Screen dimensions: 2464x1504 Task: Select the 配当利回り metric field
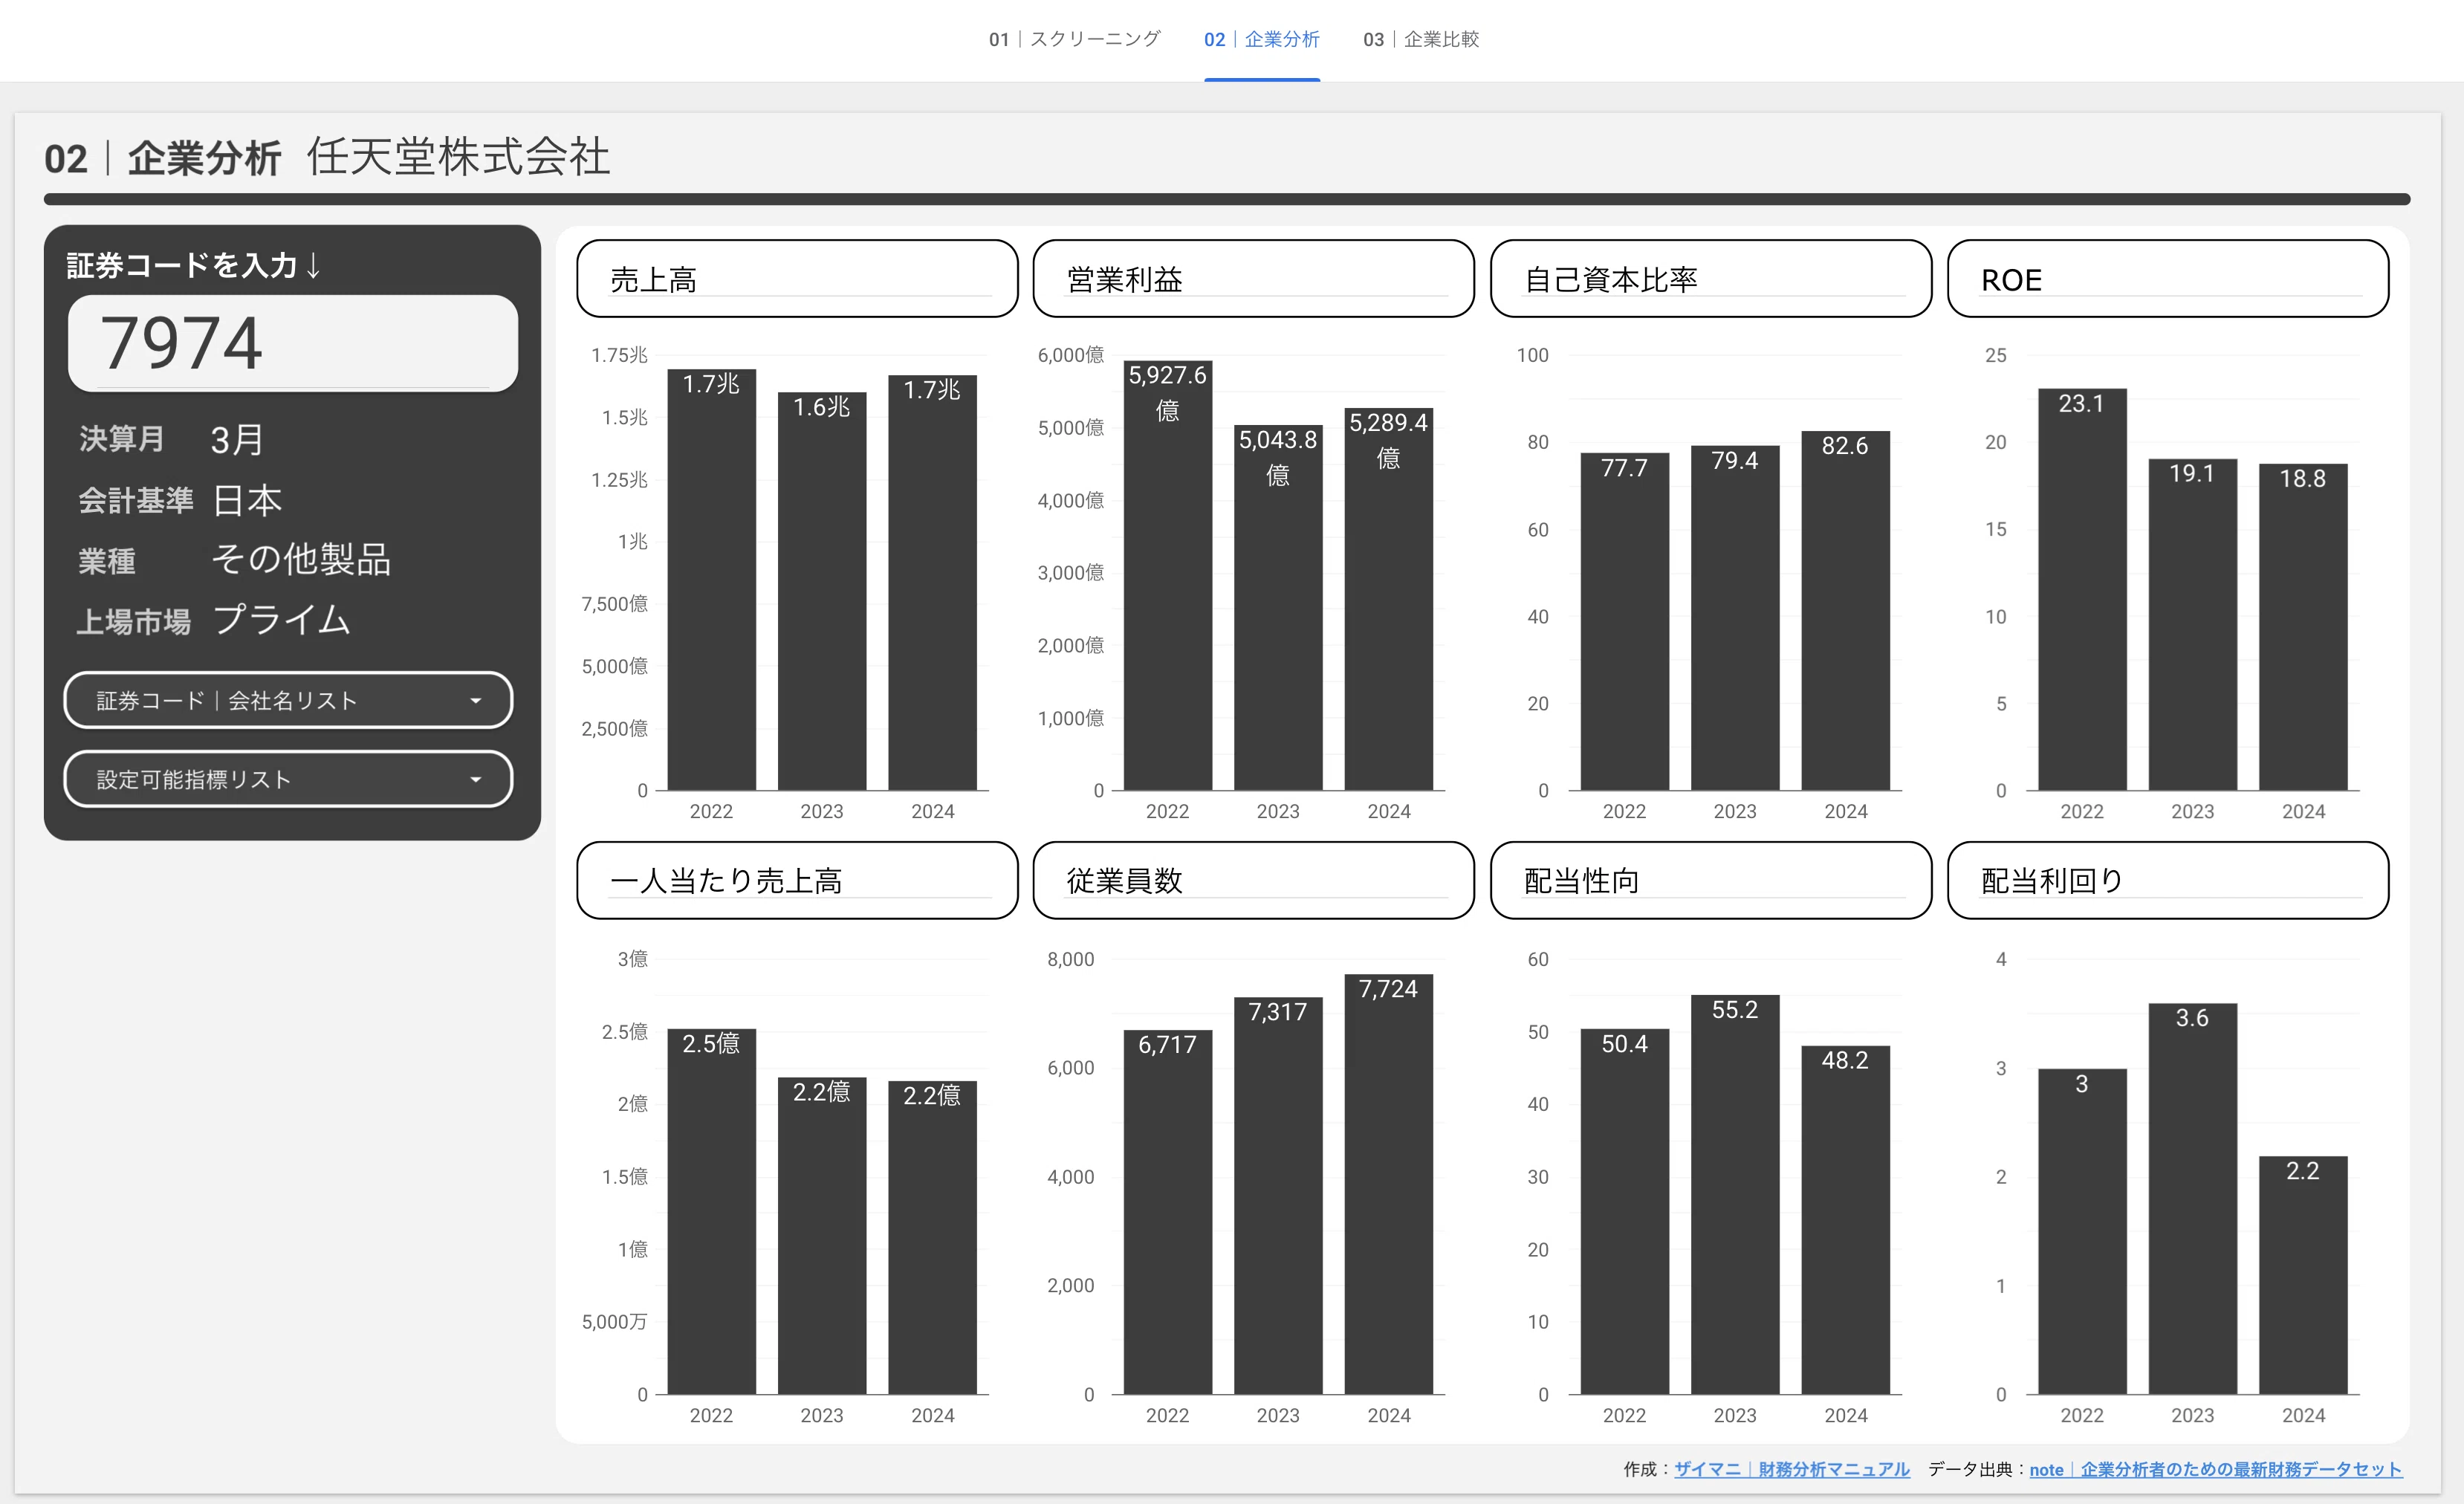click(2168, 880)
